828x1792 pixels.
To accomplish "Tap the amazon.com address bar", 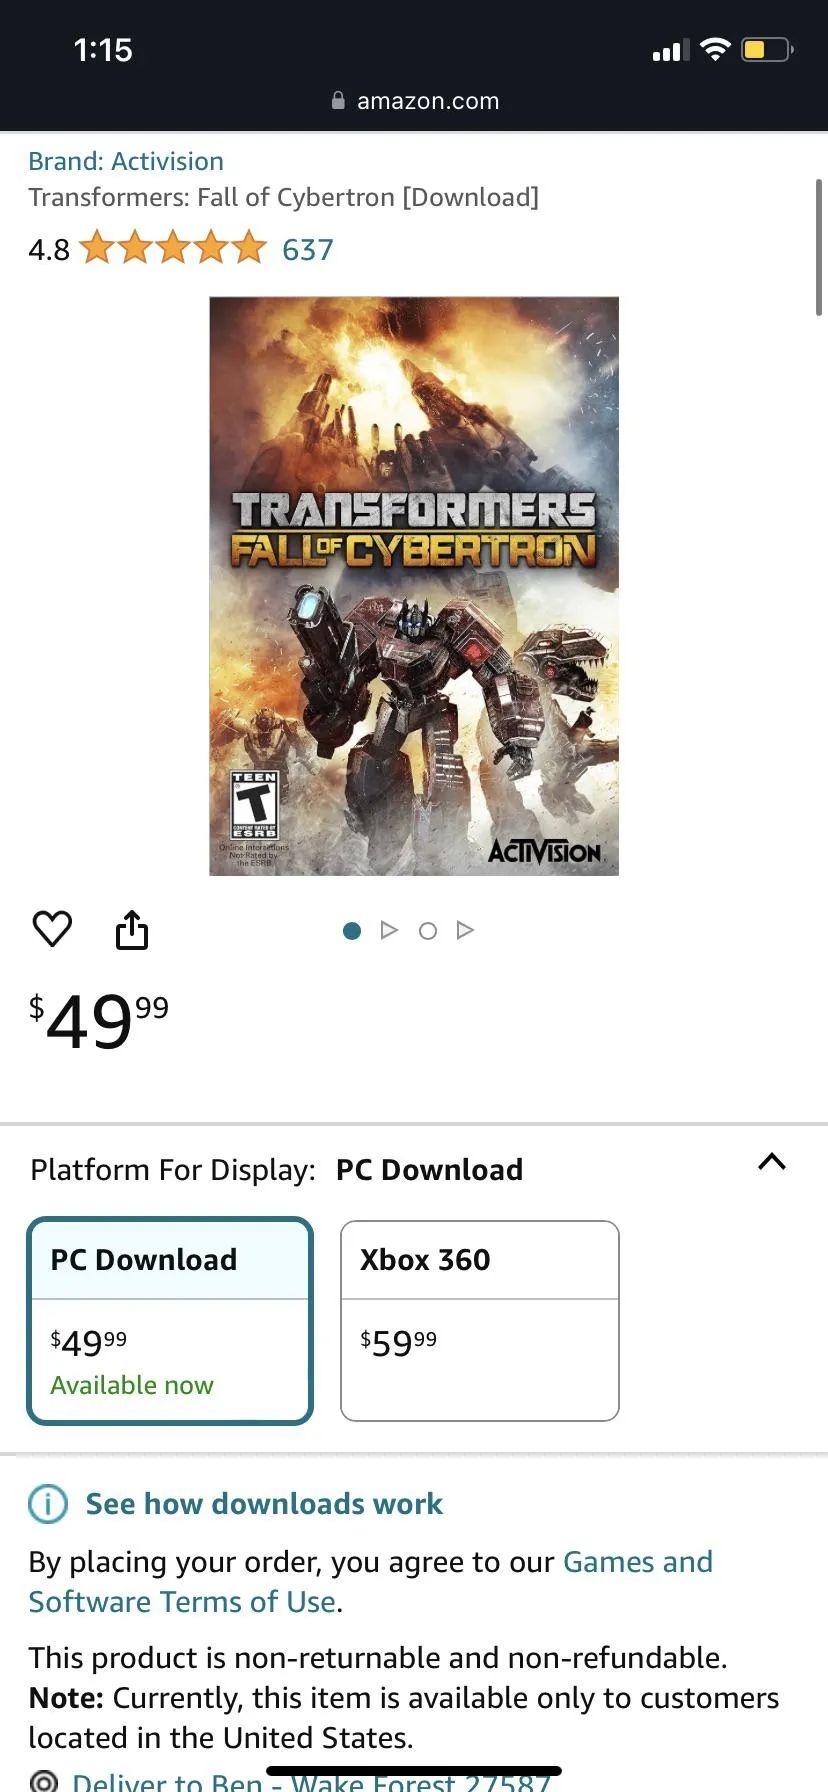I will click(414, 100).
